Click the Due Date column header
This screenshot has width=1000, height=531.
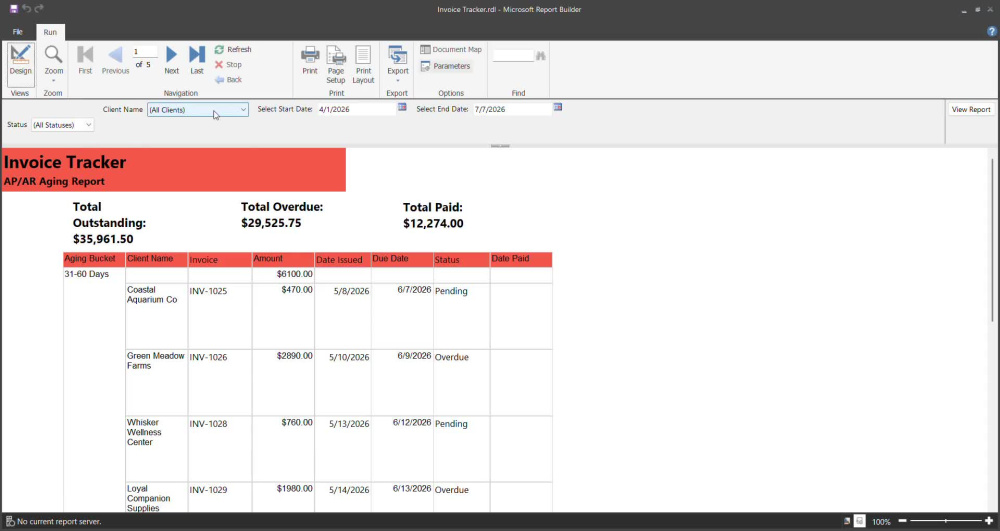coord(402,259)
